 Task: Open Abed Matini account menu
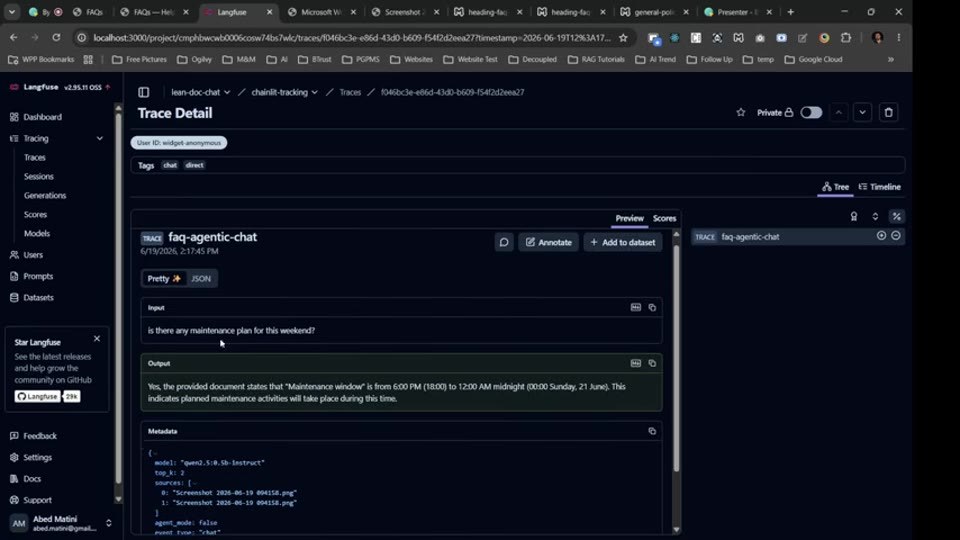[60, 523]
